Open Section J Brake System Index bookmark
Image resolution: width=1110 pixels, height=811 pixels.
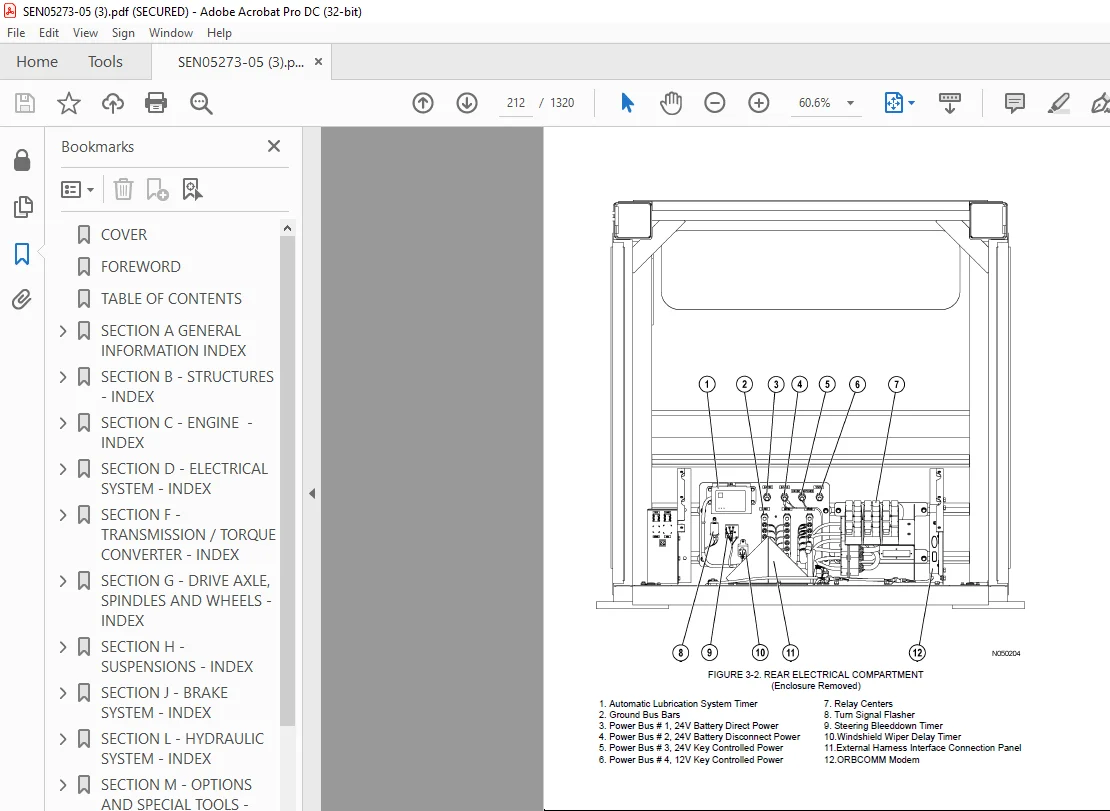[x=164, y=702]
